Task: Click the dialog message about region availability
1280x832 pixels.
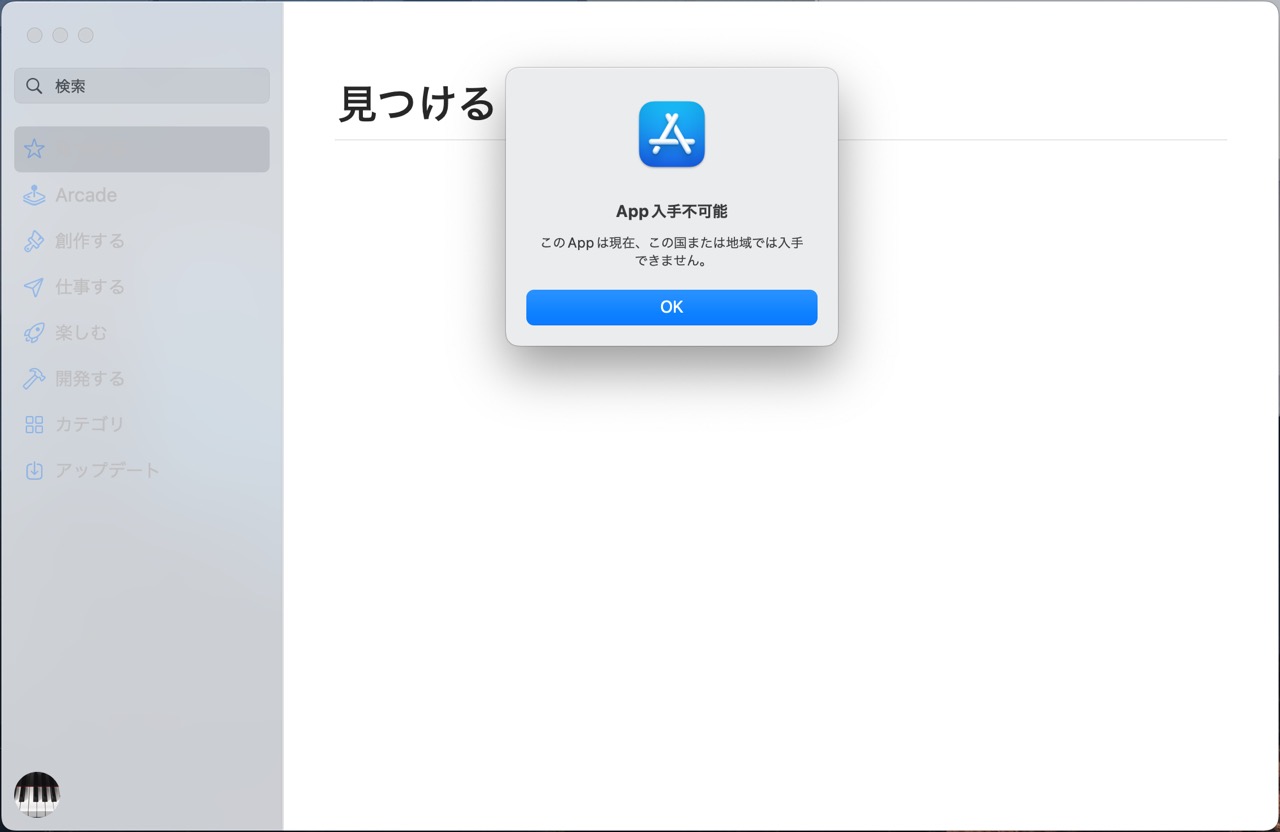Action: pyautogui.click(x=672, y=252)
